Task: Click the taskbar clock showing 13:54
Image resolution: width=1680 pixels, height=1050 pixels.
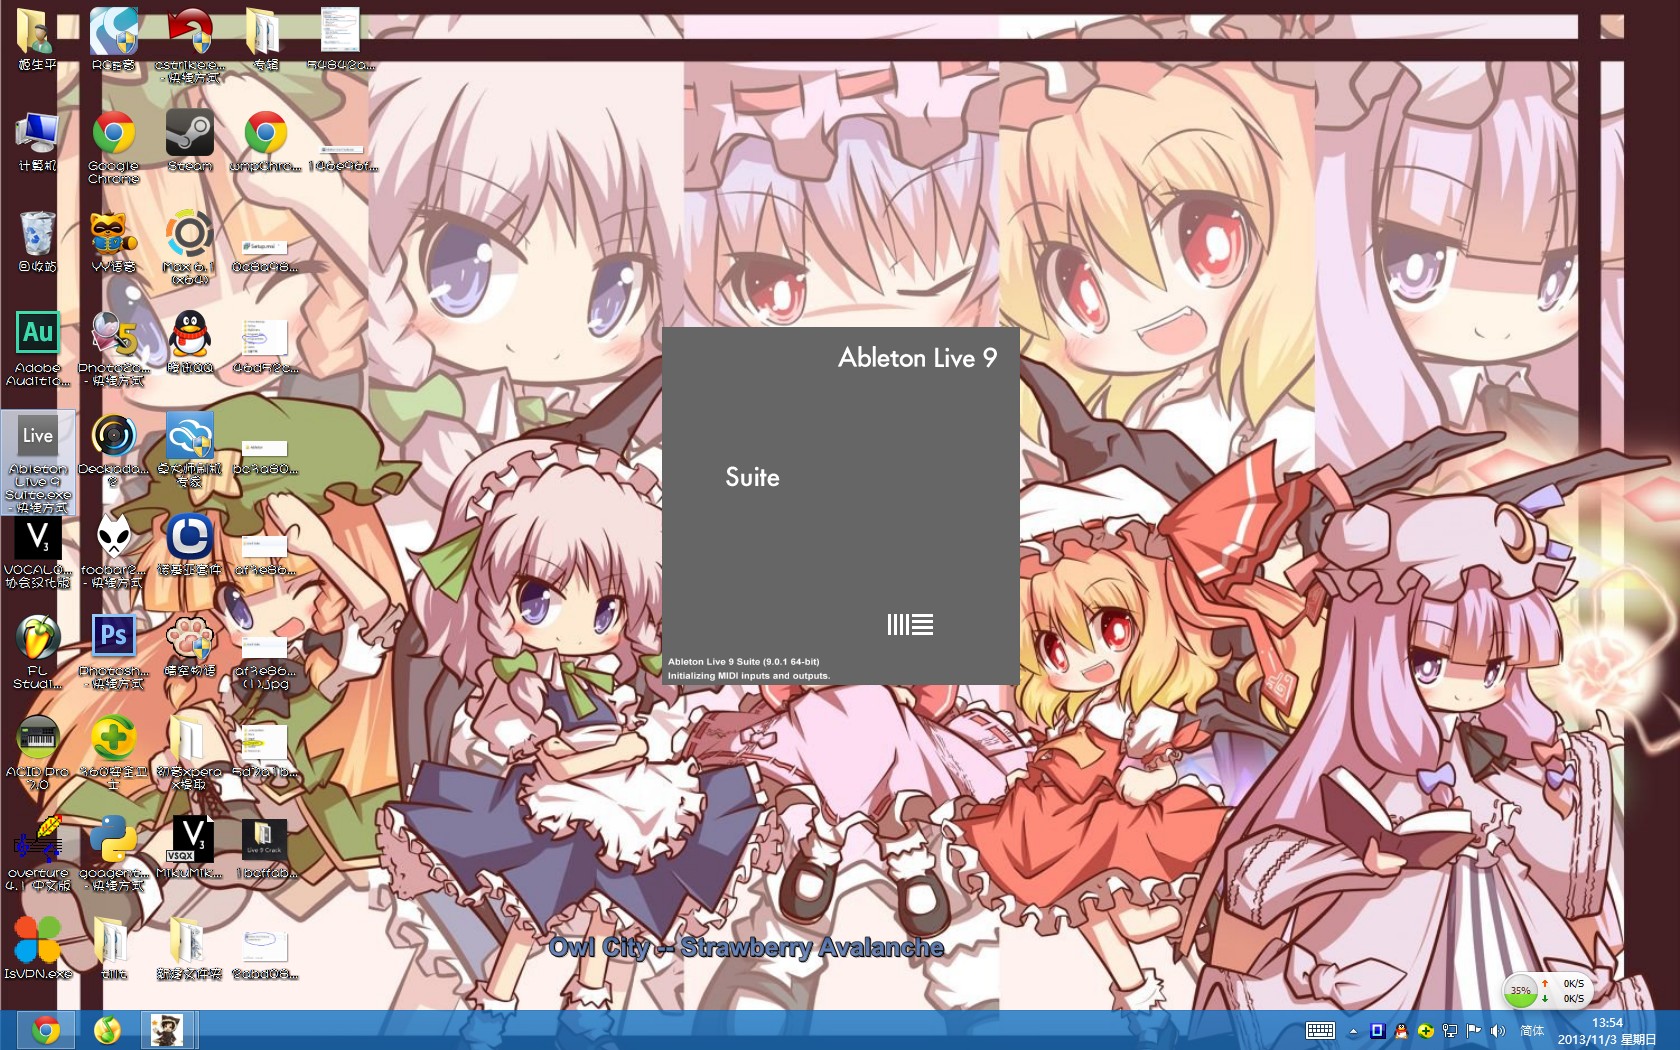Action: coord(1607,1031)
